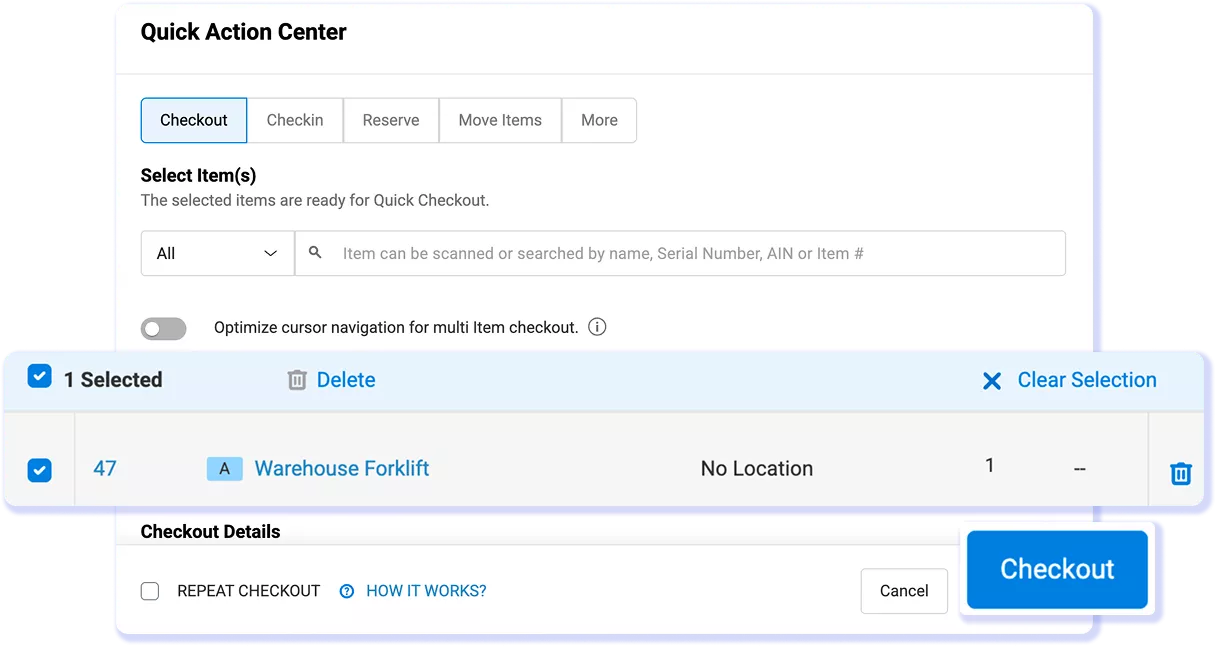Uncheck the Warehouse Forklift row checkbox
Viewport: 1216px width, 646px height.
tap(39, 469)
